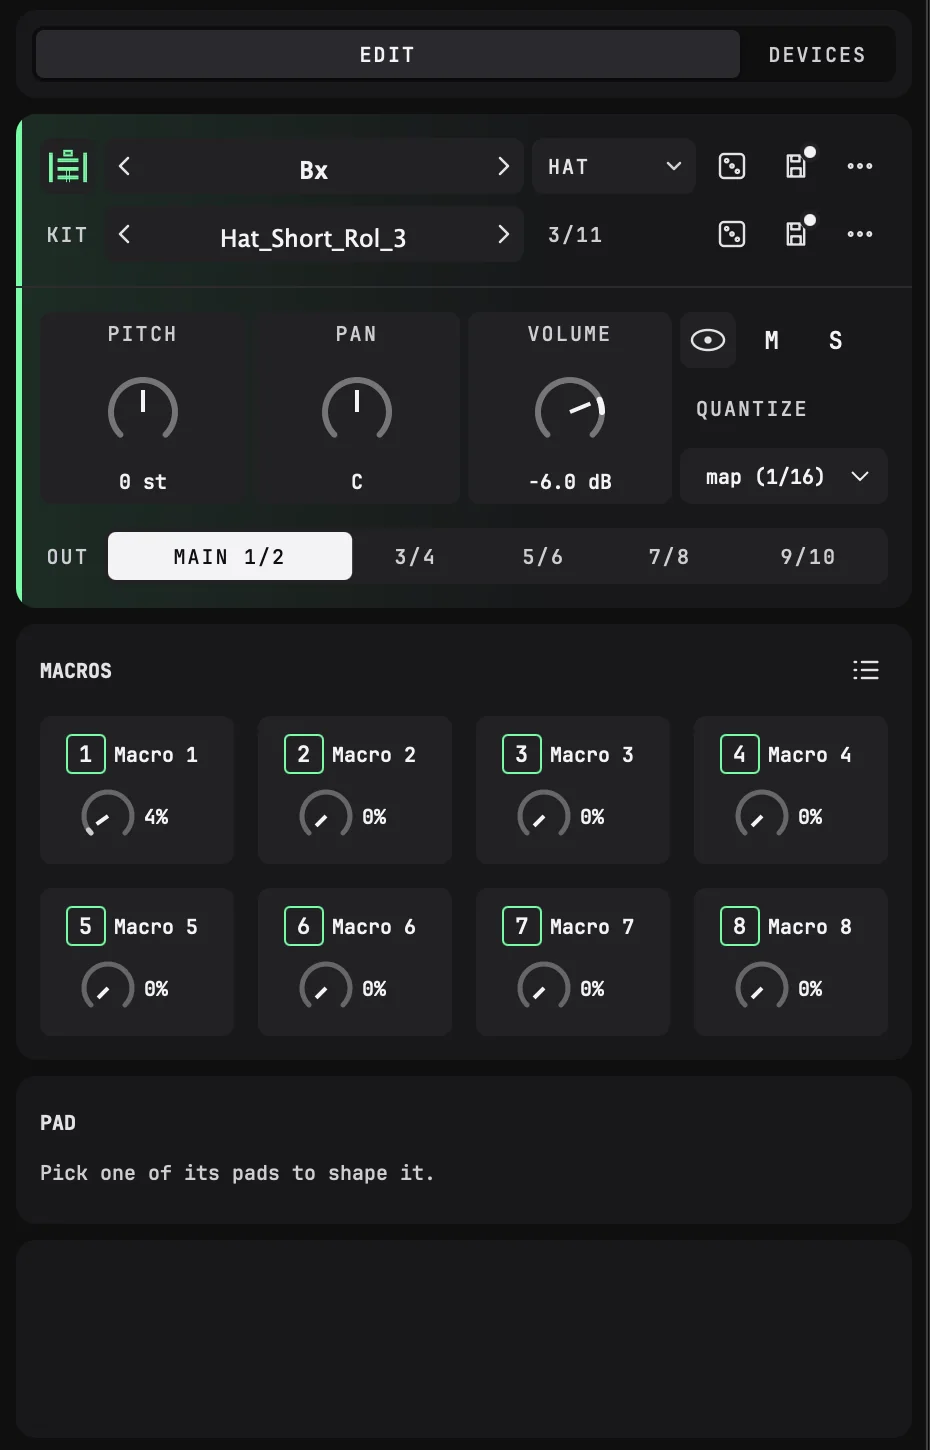Click the PAN knob
Image resolution: width=930 pixels, height=1450 pixels.
click(x=357, y=410)
